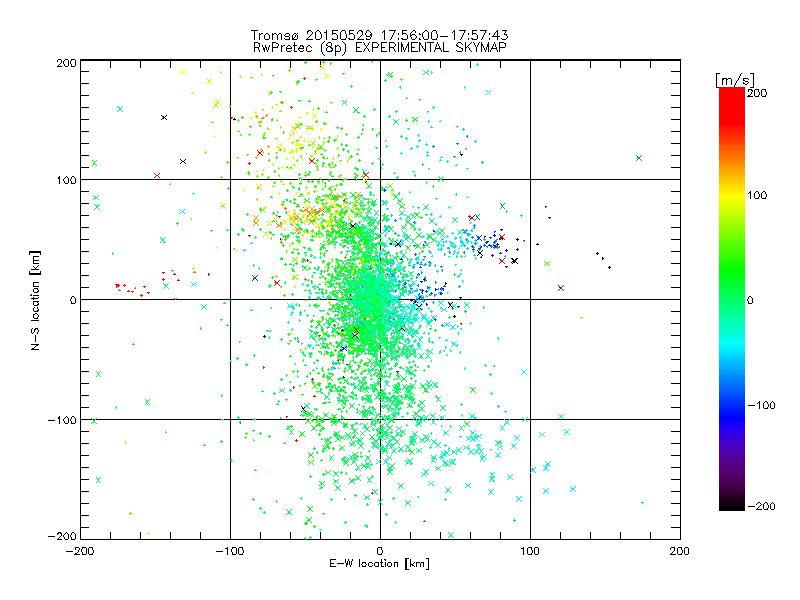
Task: Click the y-axis tick label '200'
Action: (66, 63)
